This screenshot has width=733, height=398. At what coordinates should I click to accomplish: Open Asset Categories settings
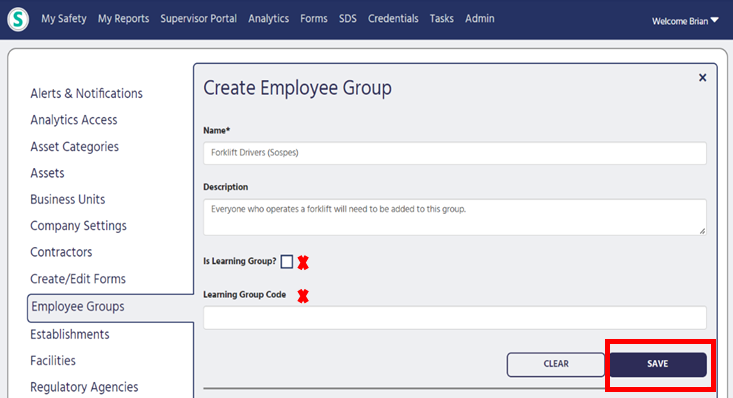click(74, 147)
